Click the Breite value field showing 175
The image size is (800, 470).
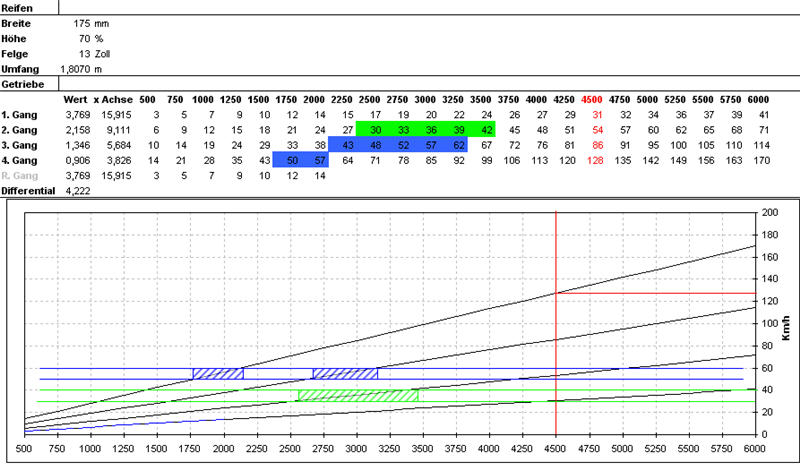point(83,21)
